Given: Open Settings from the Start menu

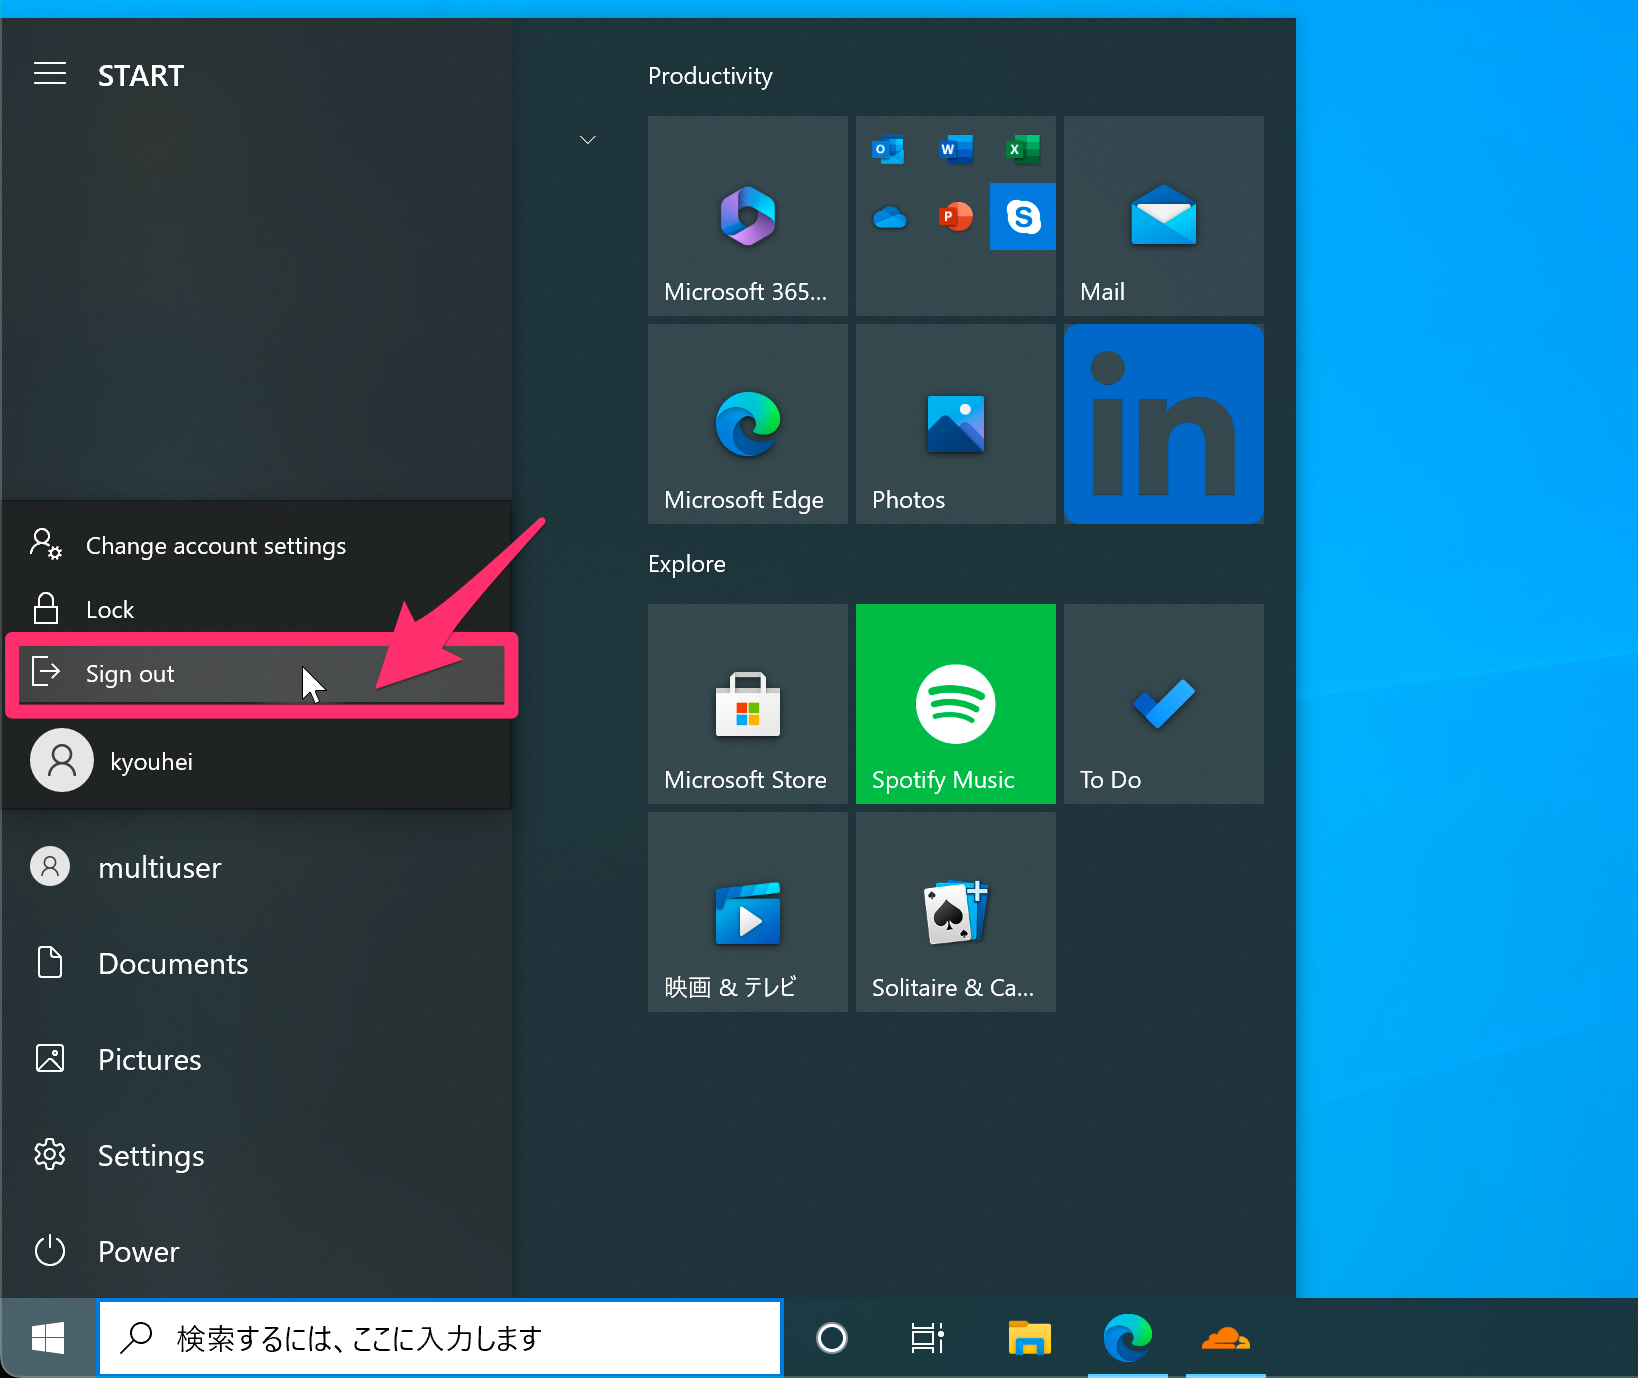Looking at the screenshot, I should pos(257,1155).
